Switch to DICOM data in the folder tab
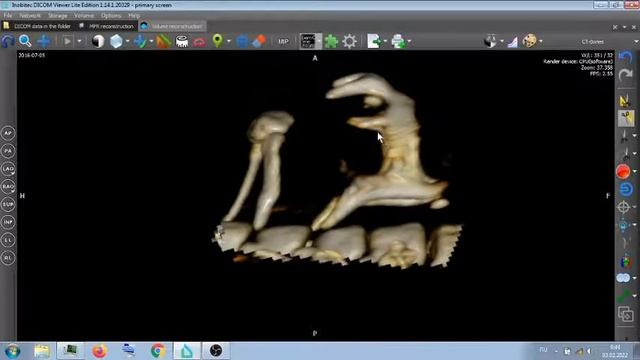Screen dimensions: 640x360 pyautogui.click(x=37, y=26)
